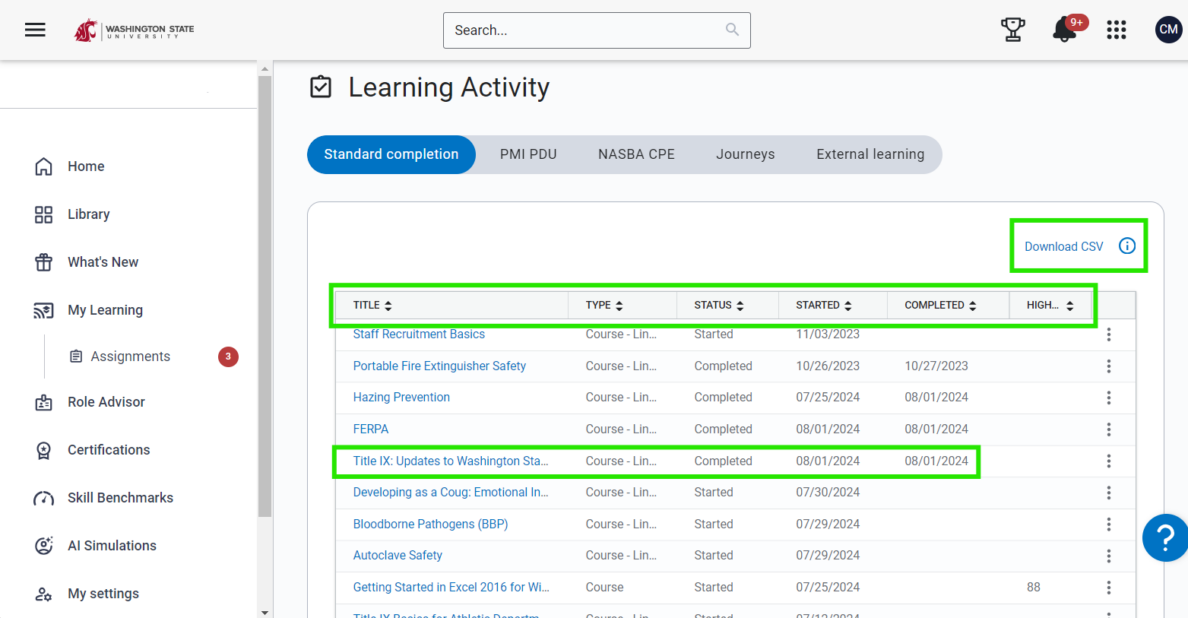
Task: Switch to the PMI PDU tab
Action: [528, 154]
